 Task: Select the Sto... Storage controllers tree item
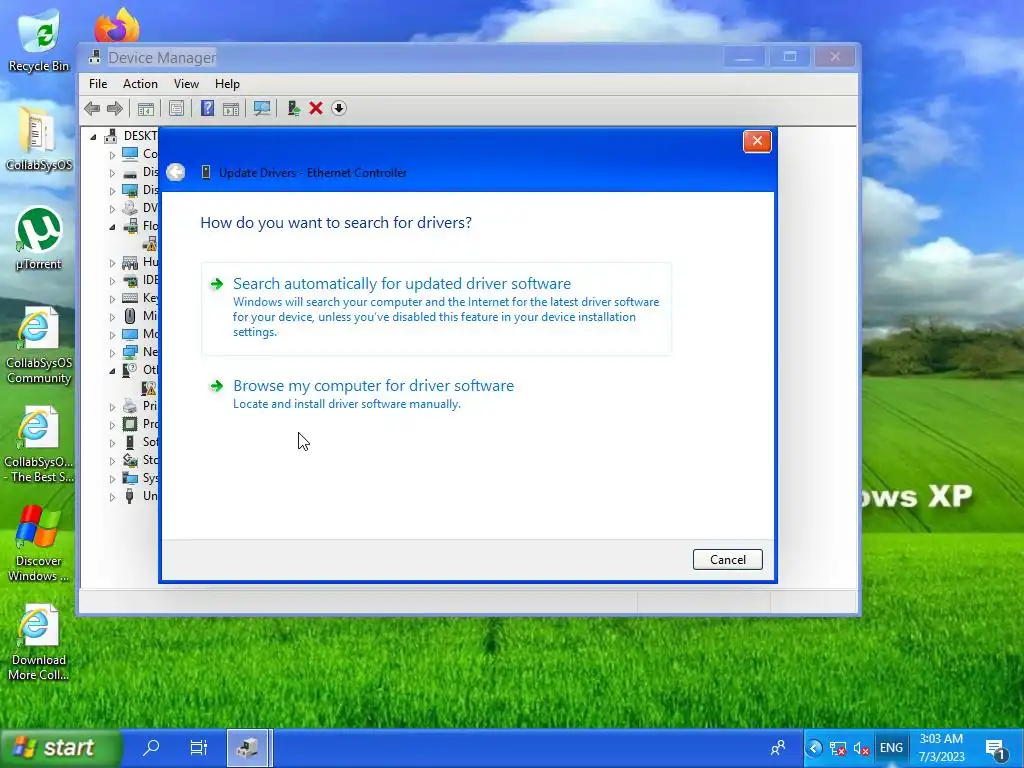[140, 460]
